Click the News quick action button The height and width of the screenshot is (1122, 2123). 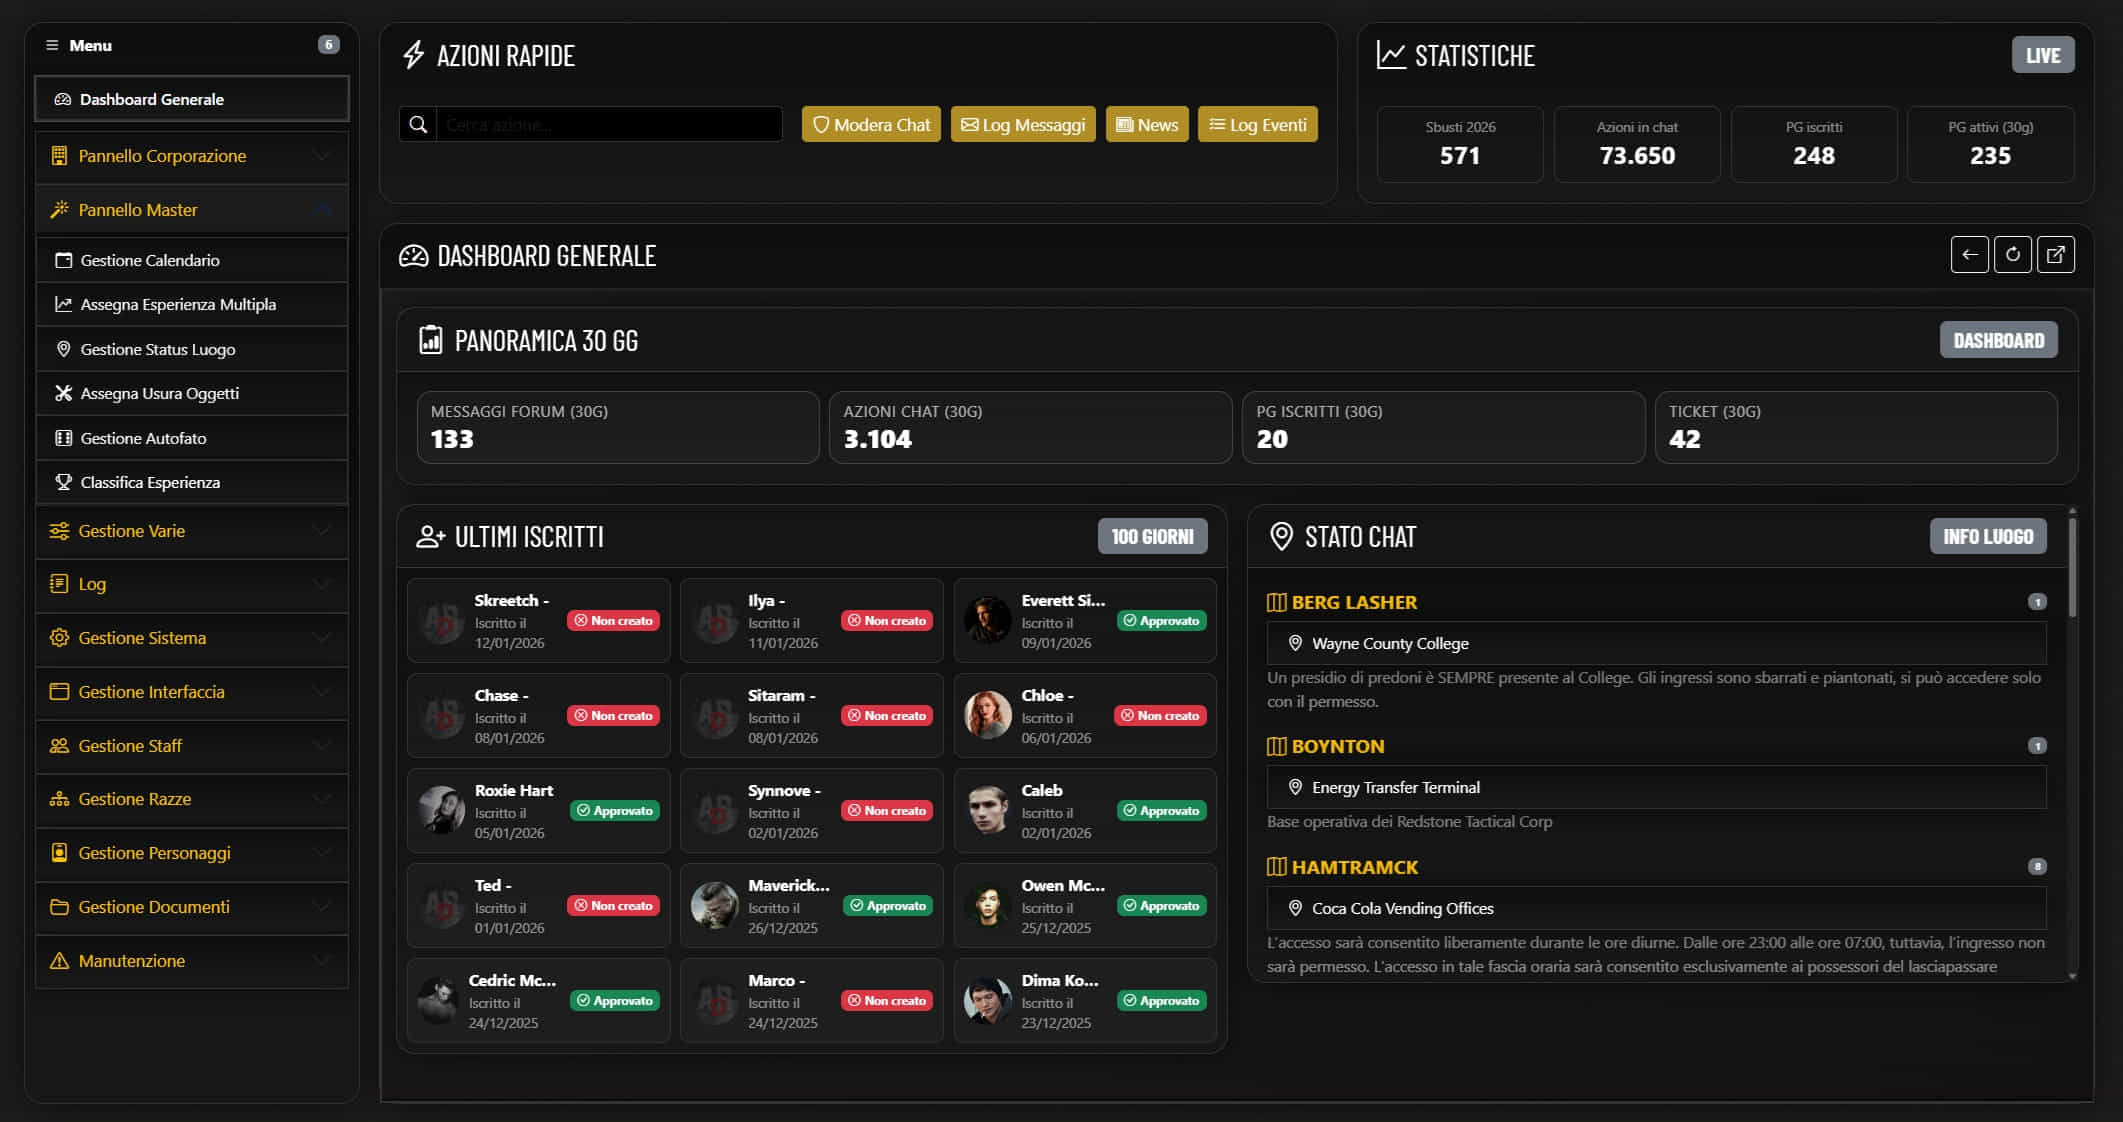coord(1147,125)
